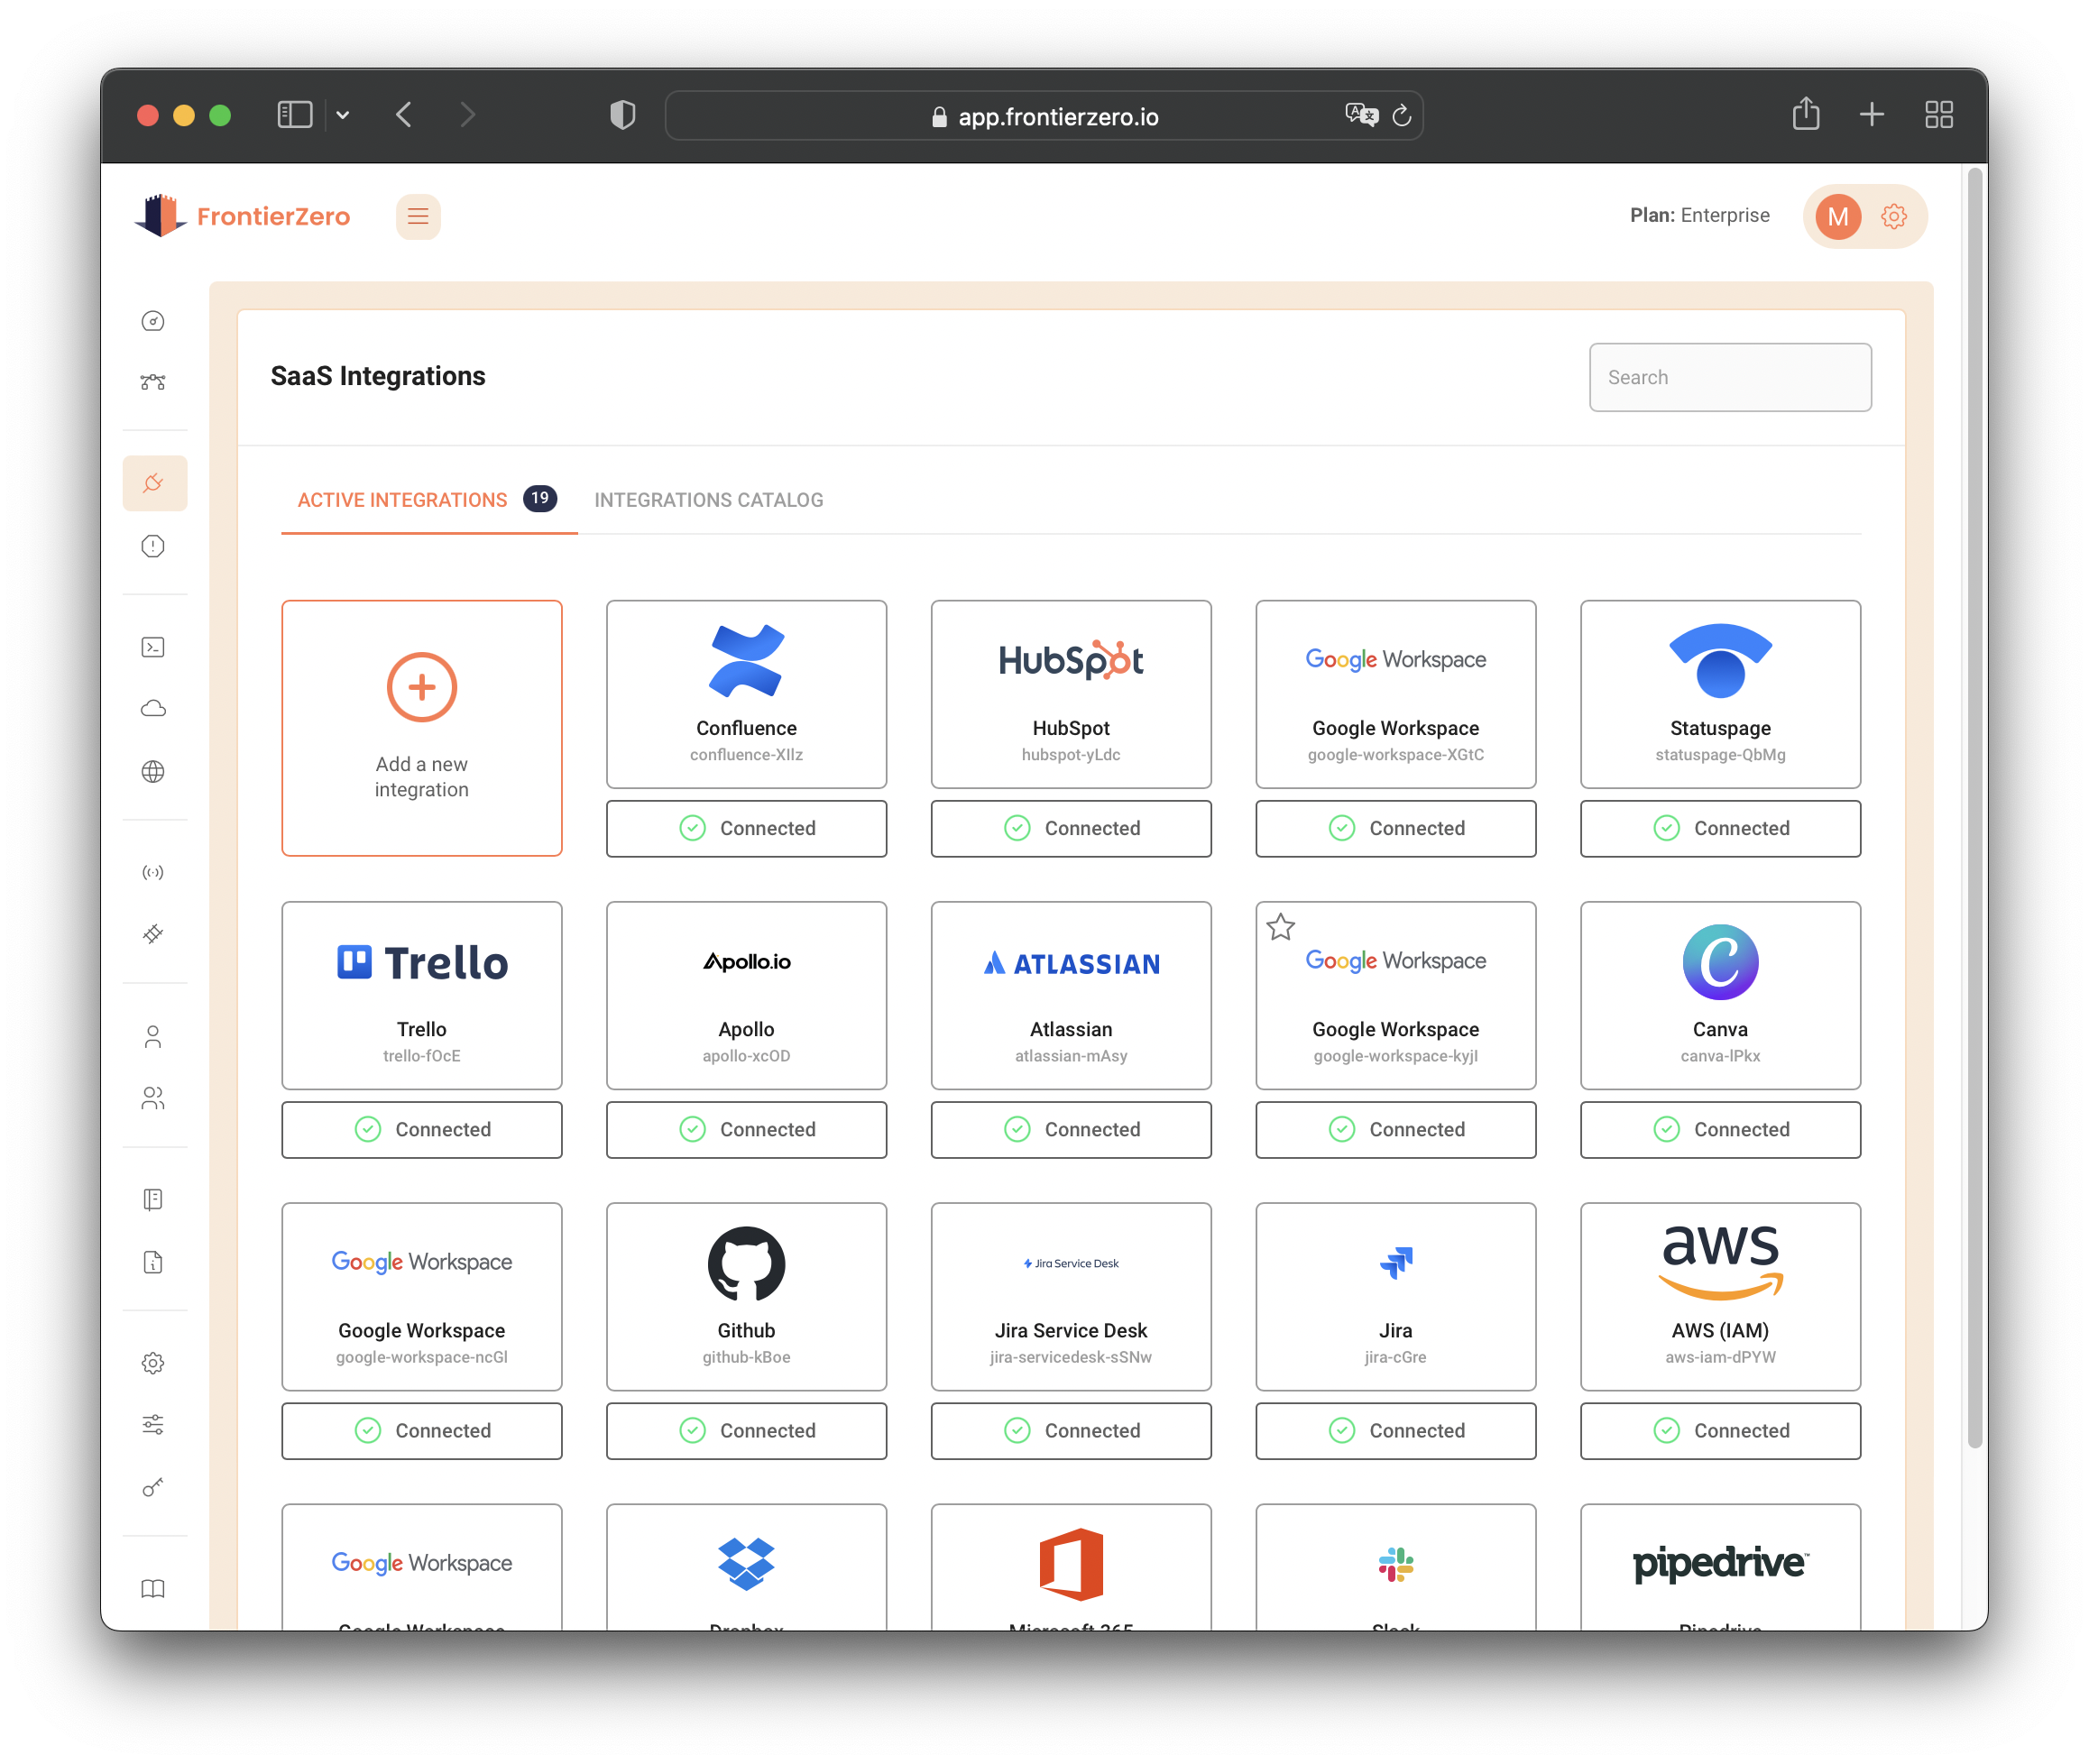
Task: Open the Trello integration card
Action: click(x=421, y=995)
